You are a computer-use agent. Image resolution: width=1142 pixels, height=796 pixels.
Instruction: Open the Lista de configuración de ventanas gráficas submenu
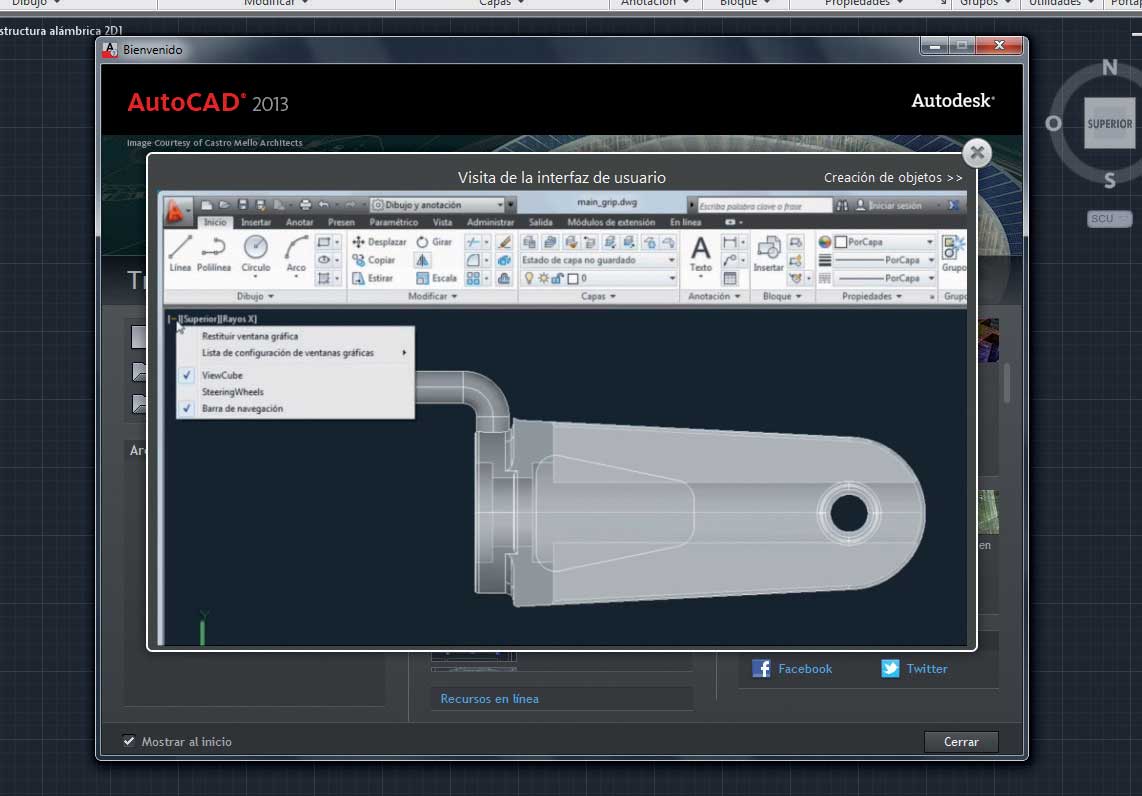[295, 352]
